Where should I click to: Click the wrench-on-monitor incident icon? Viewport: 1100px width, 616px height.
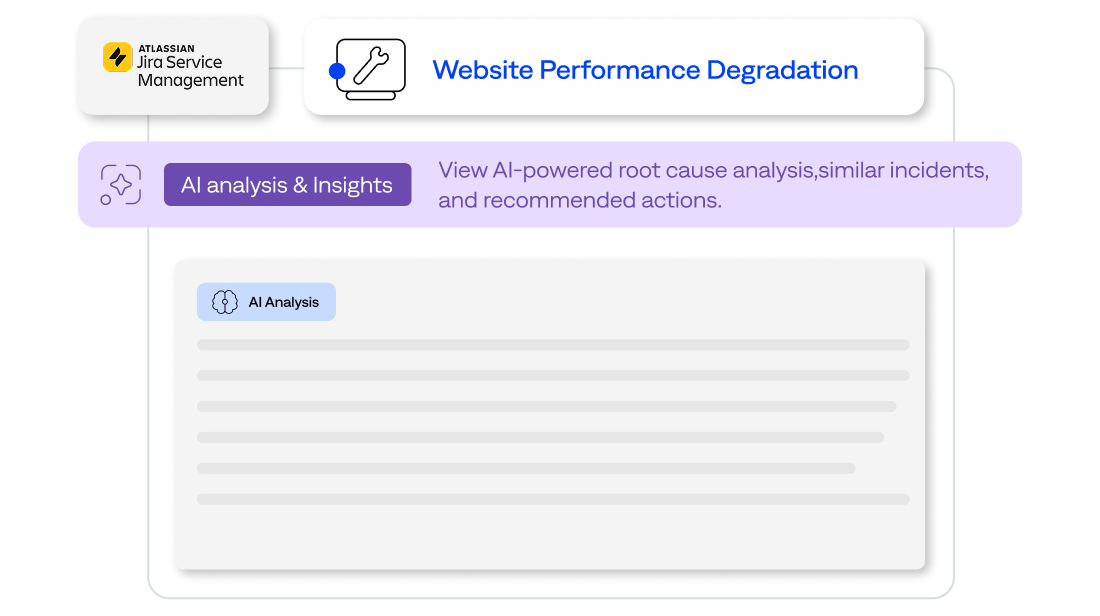click(x=371, y=69)
